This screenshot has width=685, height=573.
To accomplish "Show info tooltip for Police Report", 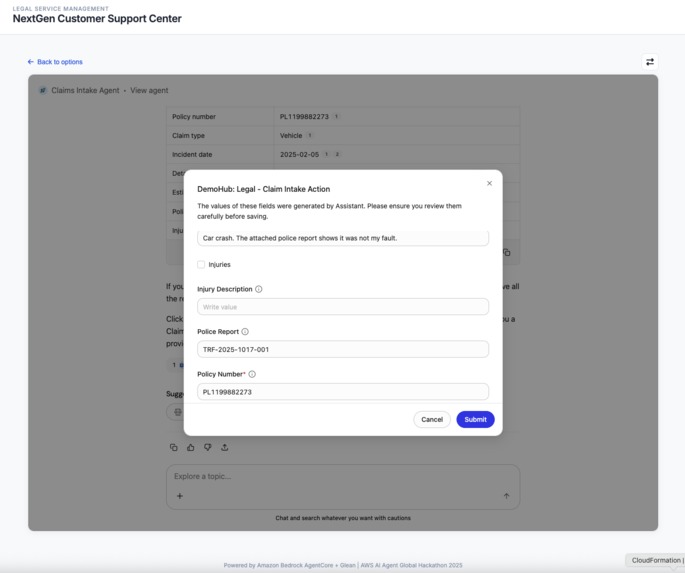I will tap(245, 331).
